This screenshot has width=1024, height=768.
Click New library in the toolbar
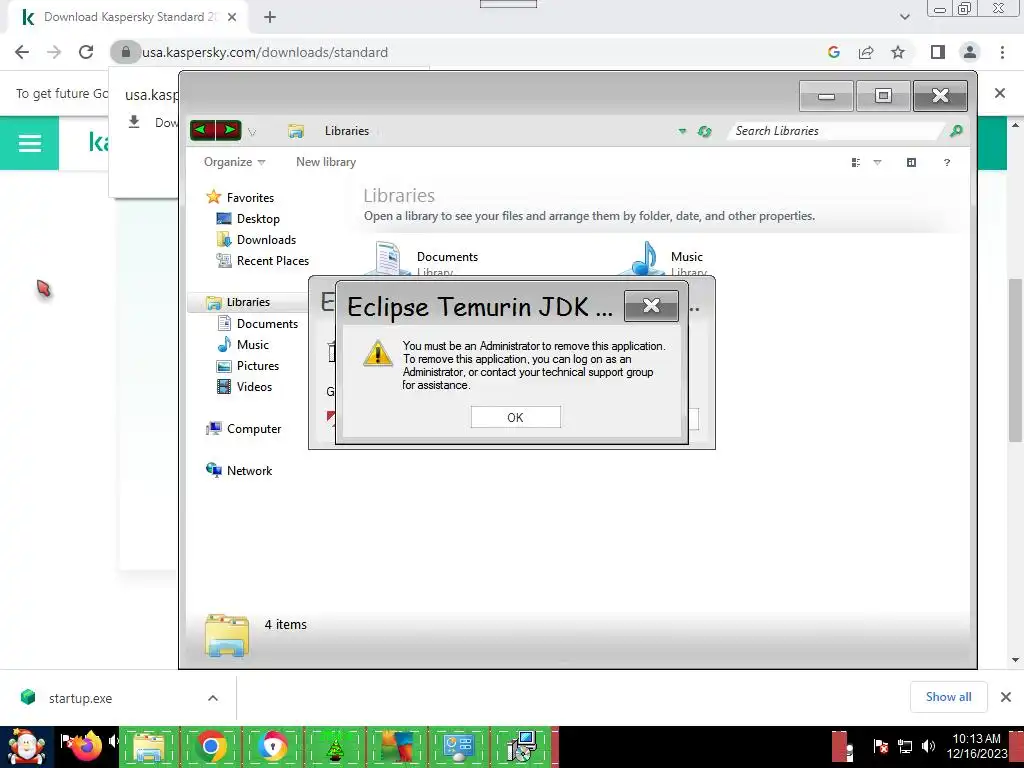[x=326, y=162]
